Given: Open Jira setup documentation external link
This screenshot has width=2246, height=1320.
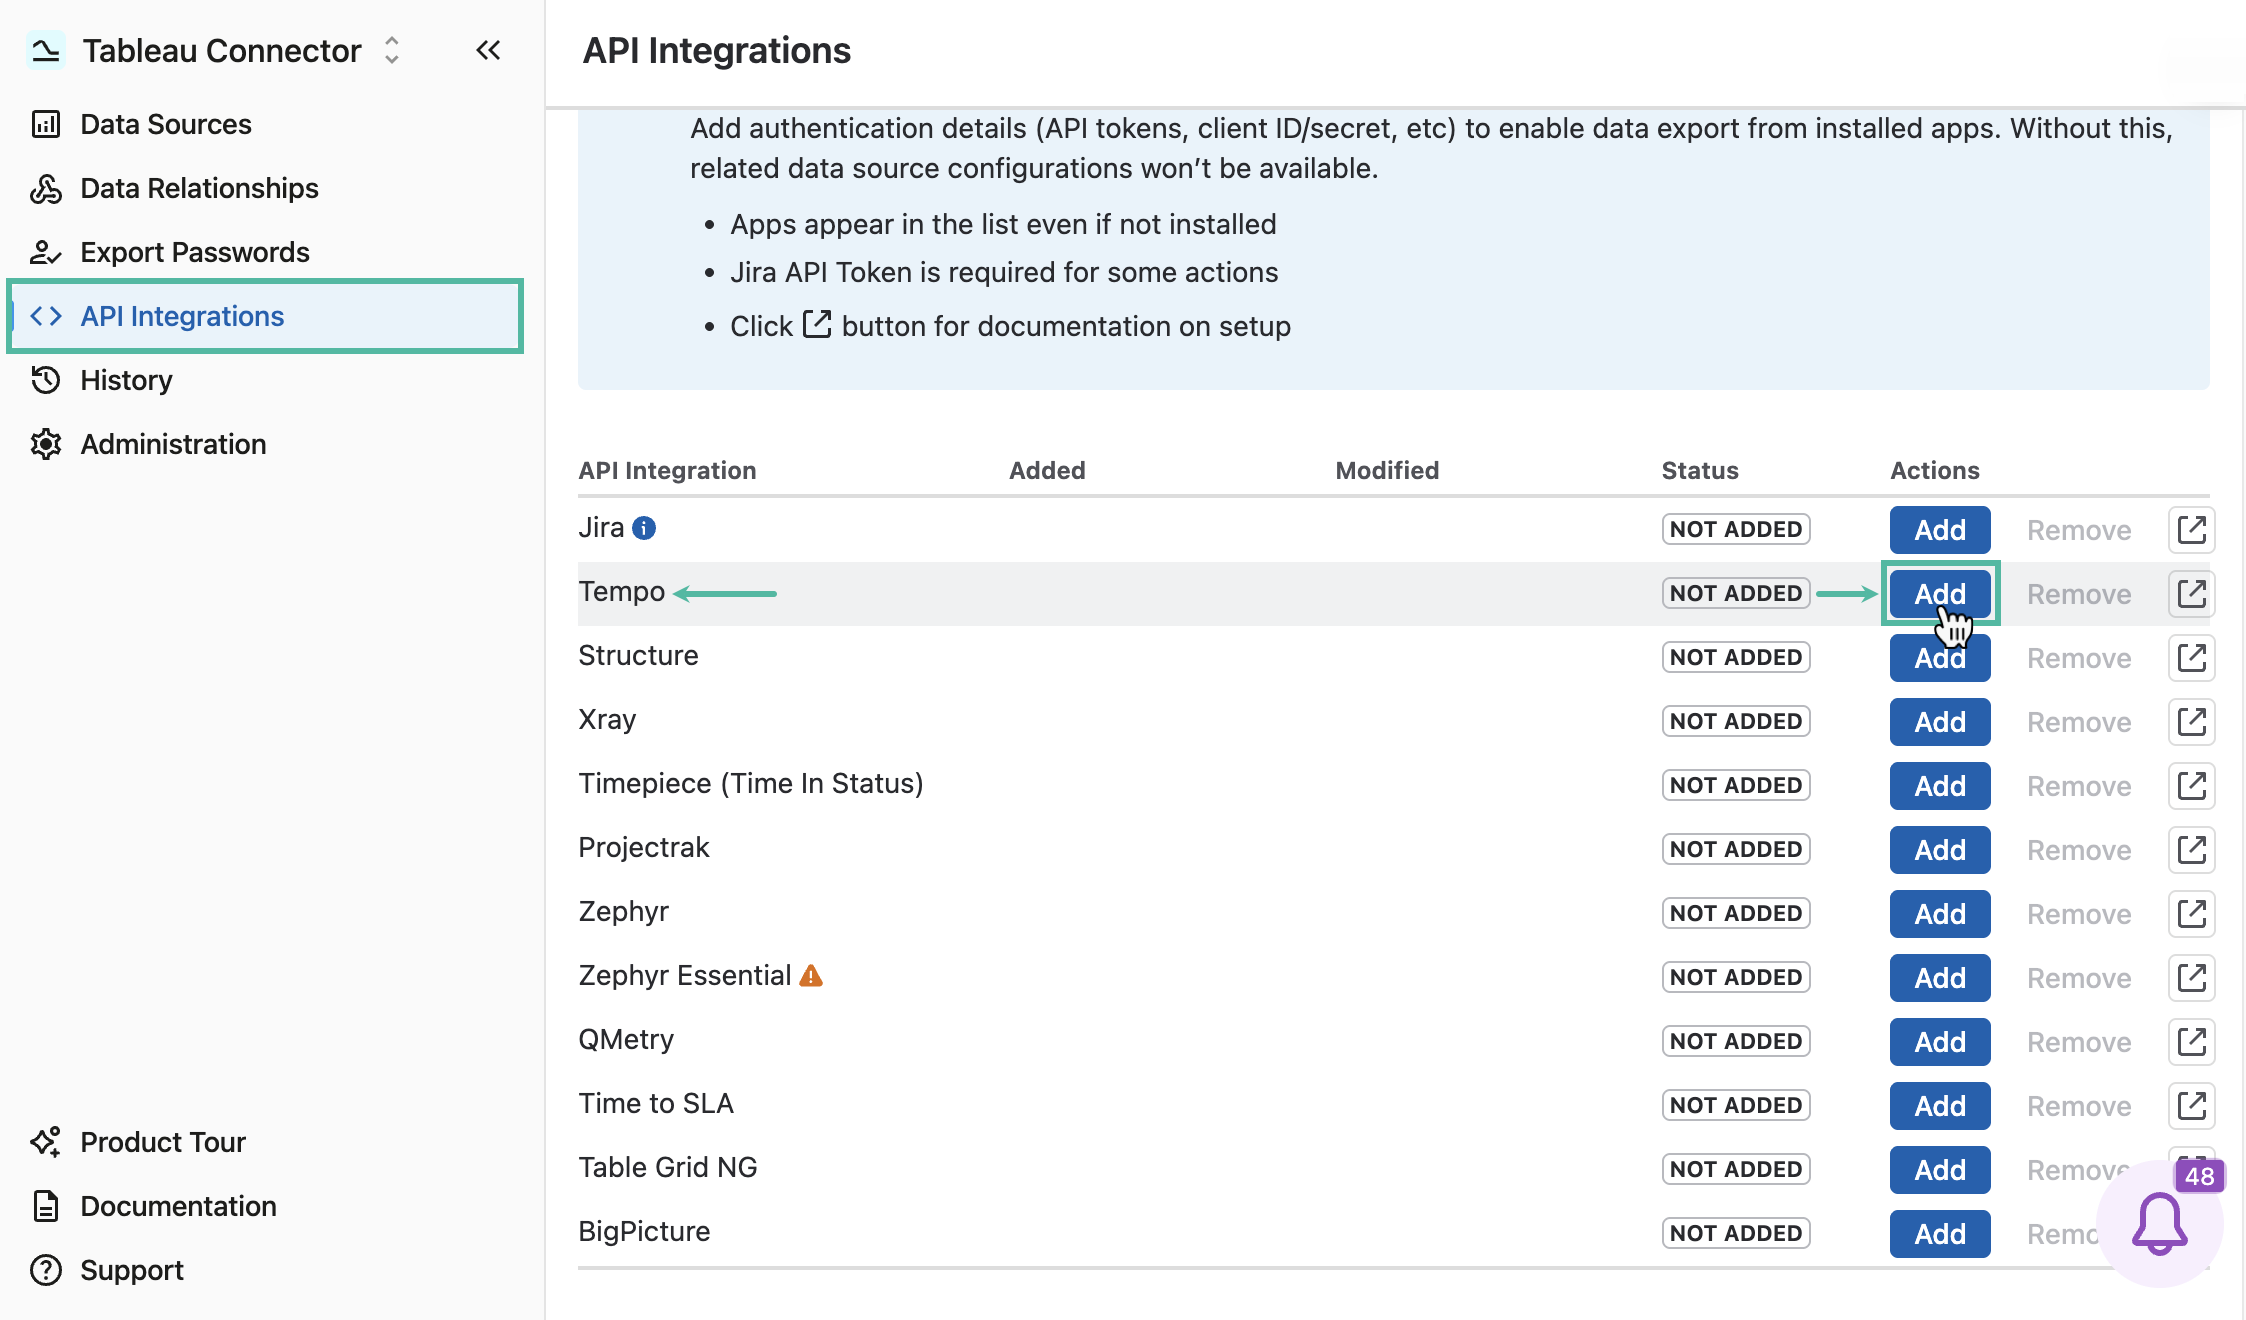Looking at the screenshot, I should (x=2191, y=530).
